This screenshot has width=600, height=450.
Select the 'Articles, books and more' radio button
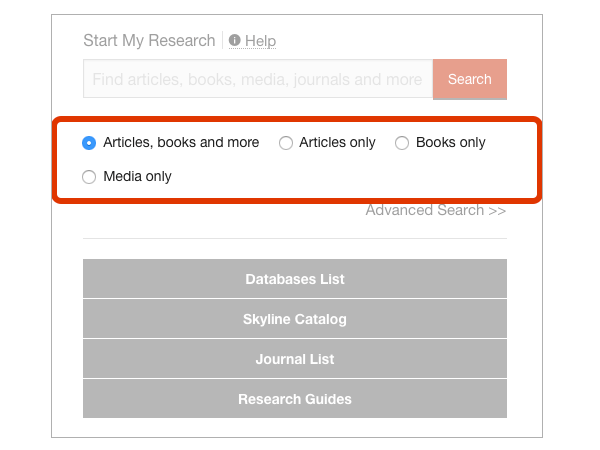click(89, 143)
